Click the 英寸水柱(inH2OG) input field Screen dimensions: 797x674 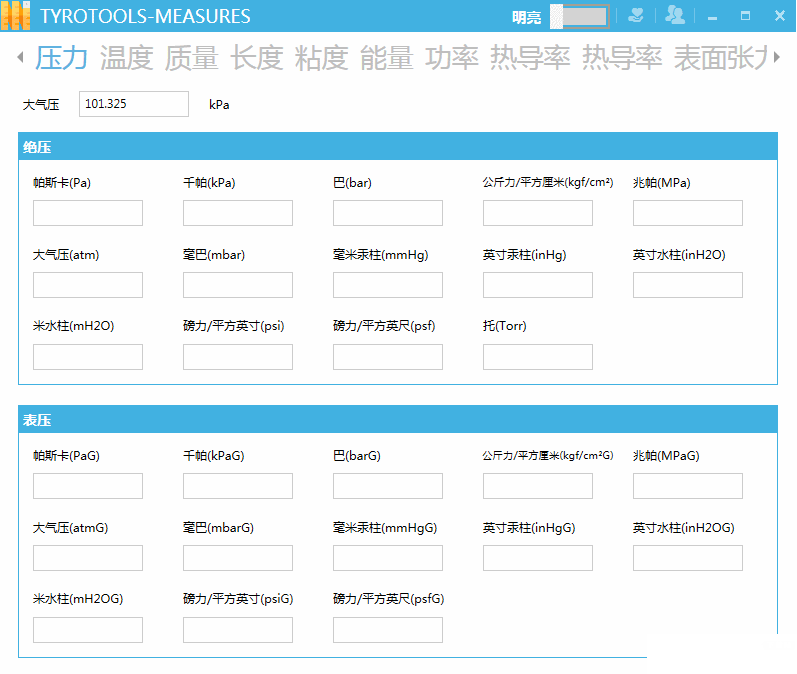point(688,559)
